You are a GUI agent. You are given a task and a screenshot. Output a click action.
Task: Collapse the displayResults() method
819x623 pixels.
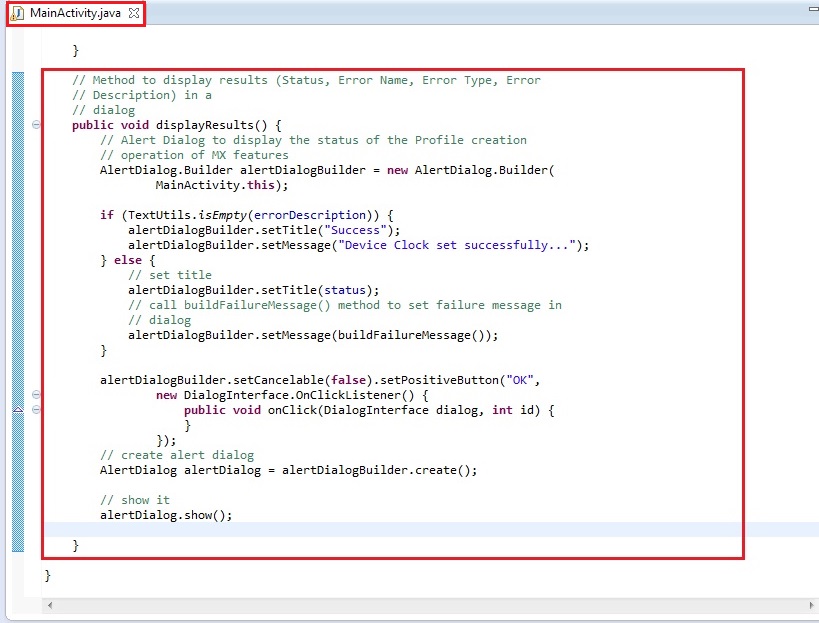37,125
